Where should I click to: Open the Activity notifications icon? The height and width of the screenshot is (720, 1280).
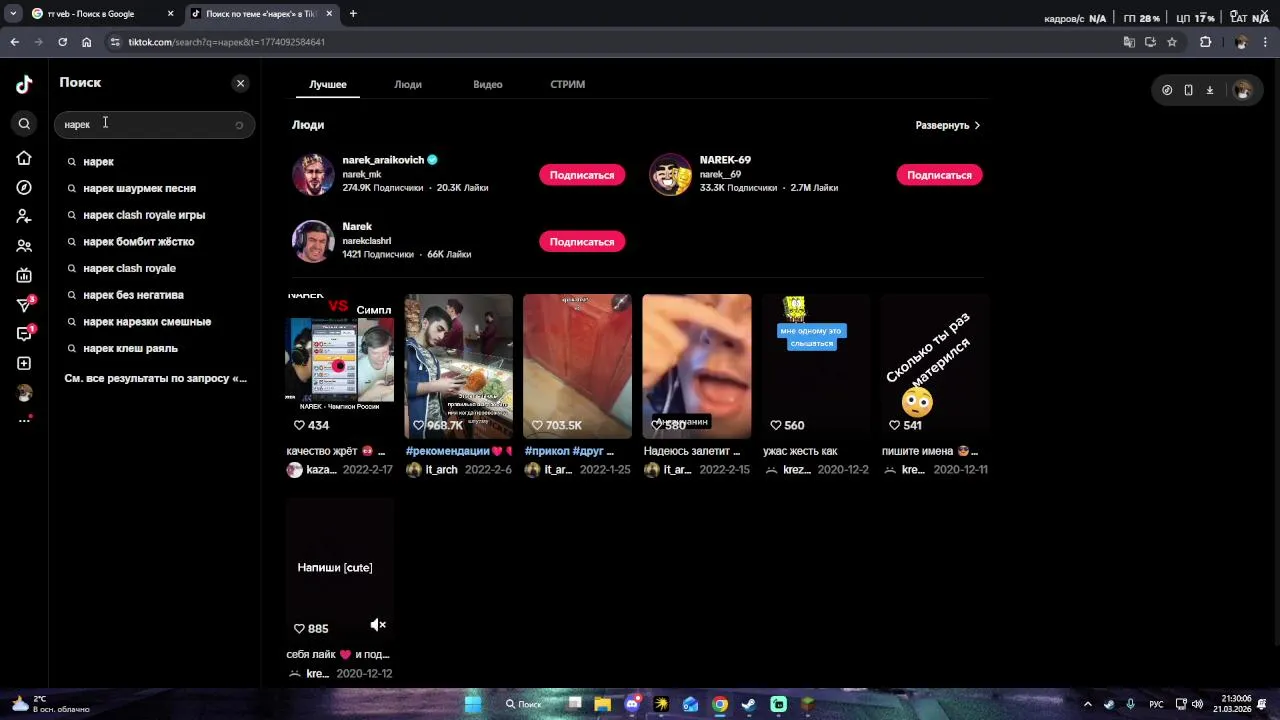(x=24, y=334)
